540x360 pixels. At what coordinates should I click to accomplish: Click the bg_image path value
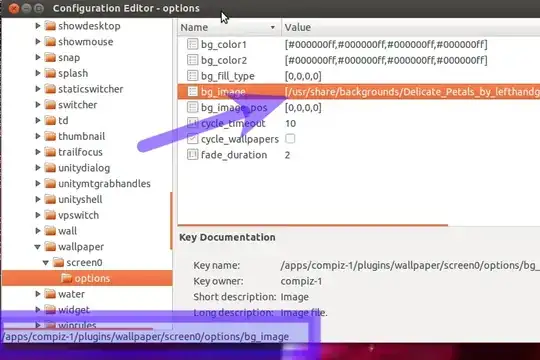[x=412, y=92]
